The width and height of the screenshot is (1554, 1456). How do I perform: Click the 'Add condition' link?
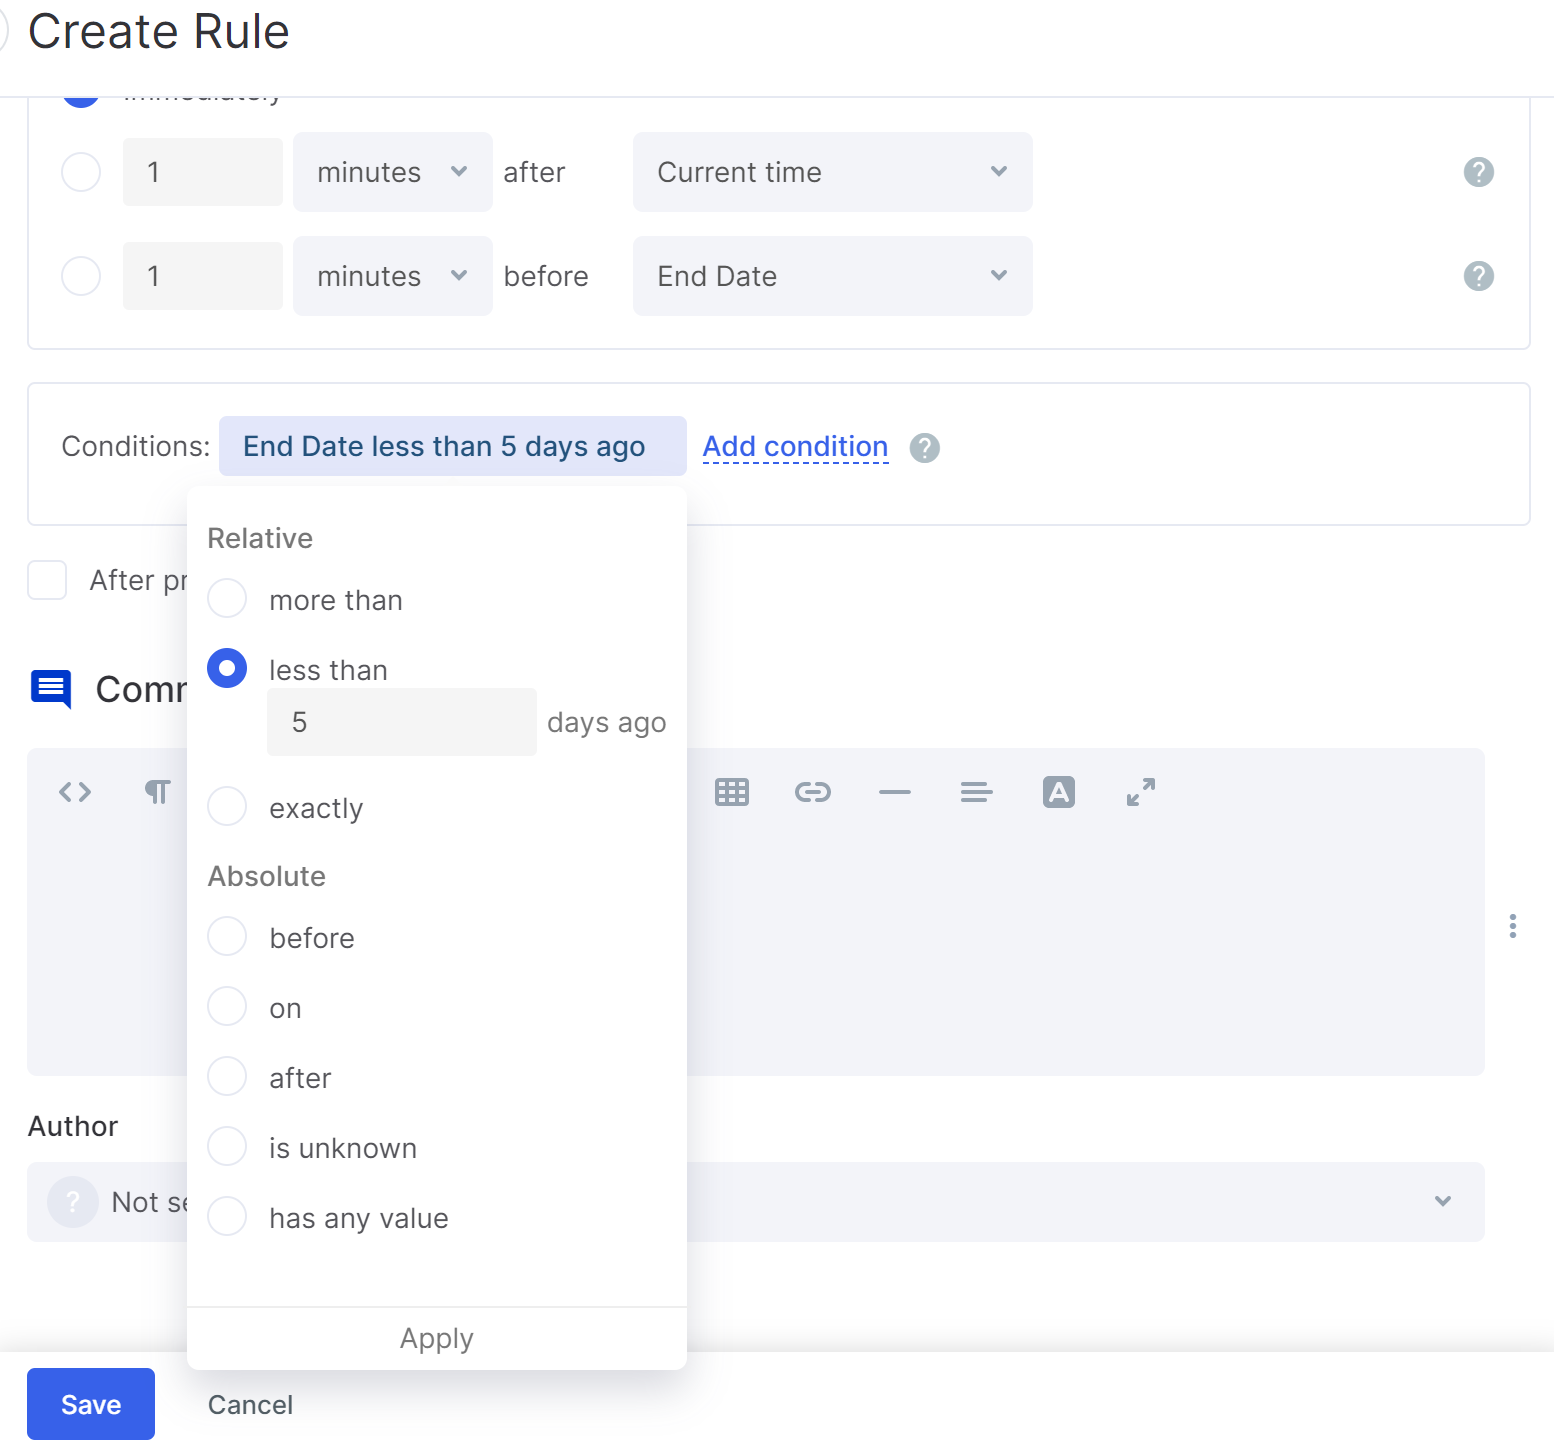[x=795, y=447]
